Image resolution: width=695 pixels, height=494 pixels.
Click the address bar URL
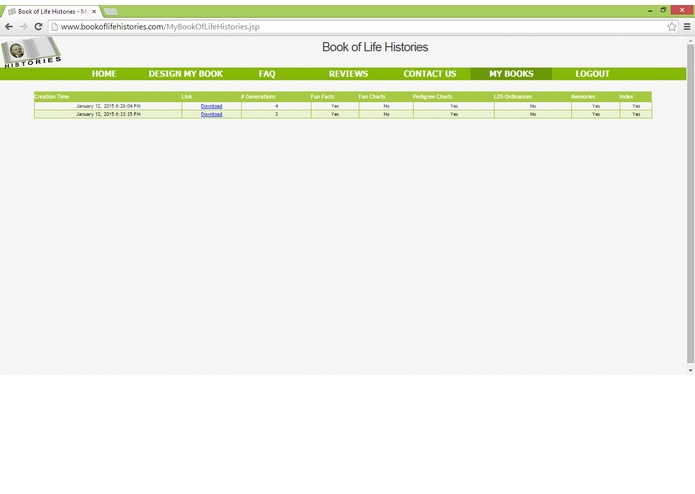tap(160, 27)
